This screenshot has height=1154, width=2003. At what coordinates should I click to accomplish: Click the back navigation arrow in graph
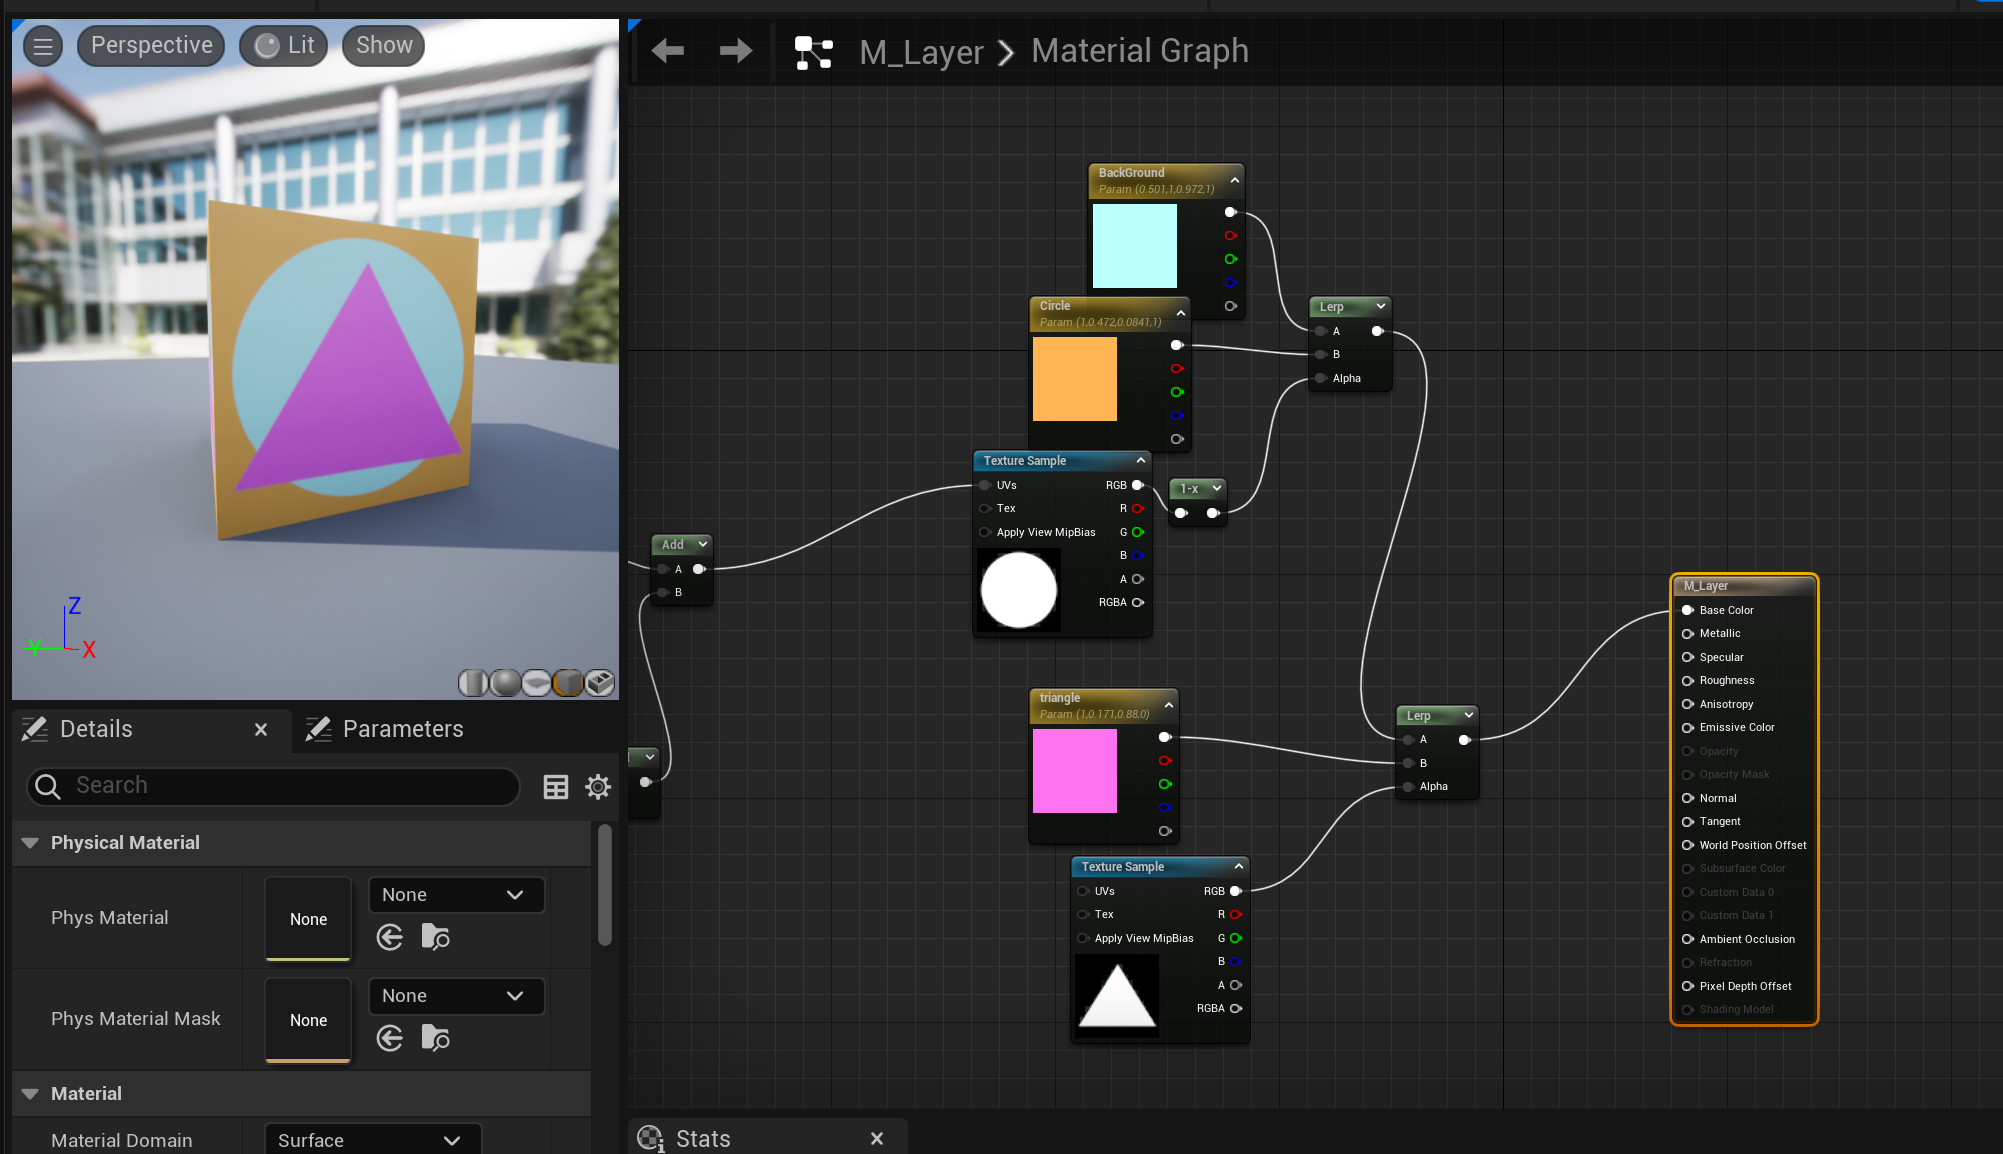(x=667, y=51)
